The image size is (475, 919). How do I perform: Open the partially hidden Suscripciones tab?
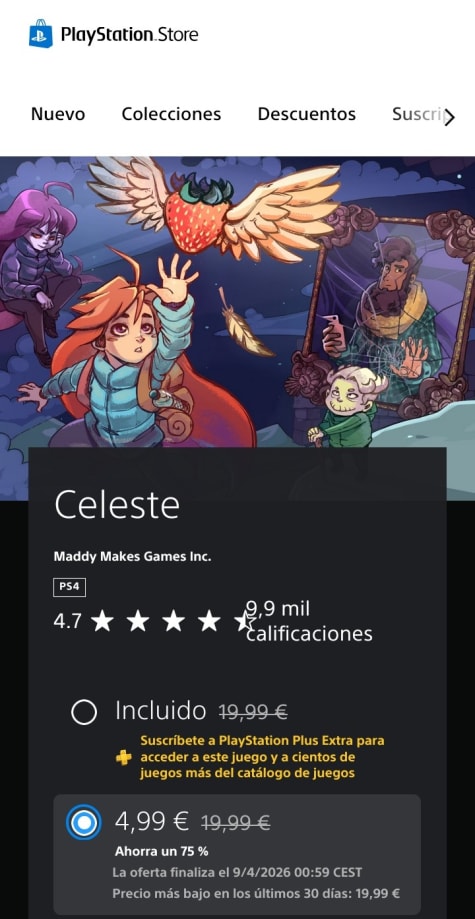[x=418, y=114]
